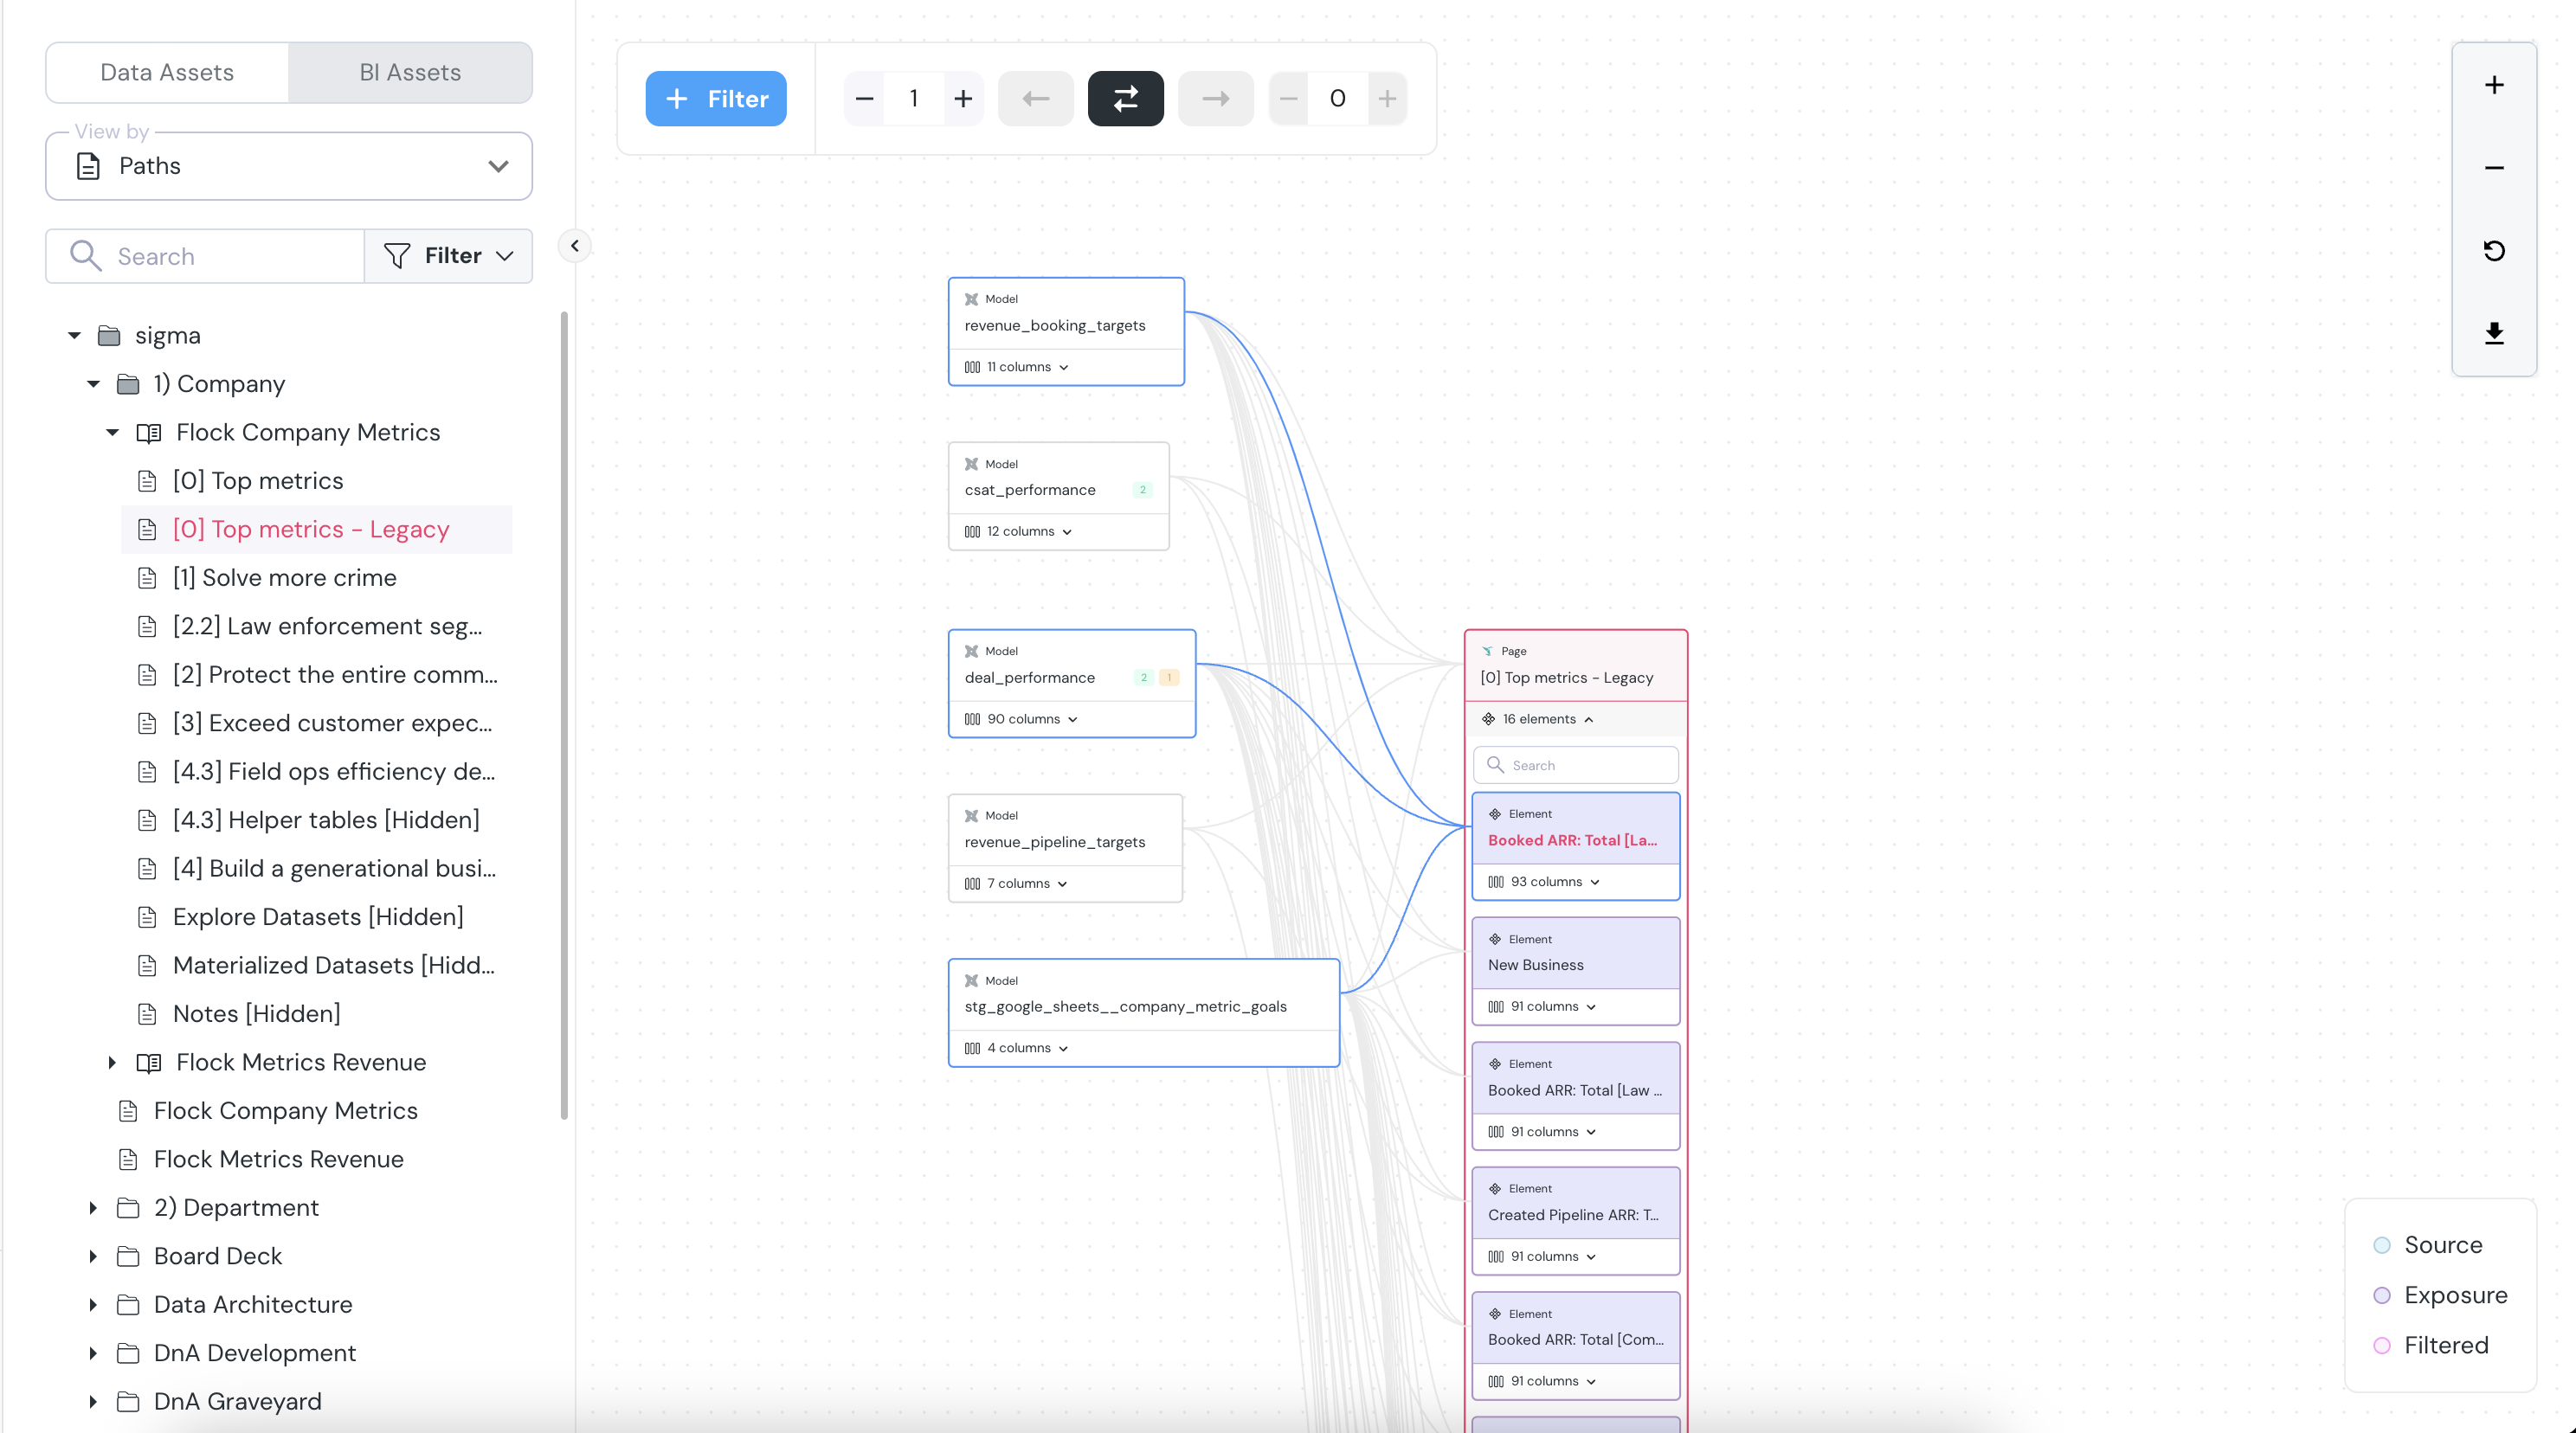Viewport: 2576px width, 1433px height.
Task: Open [1] Solve more crime page
Action: tap(284, 578)
